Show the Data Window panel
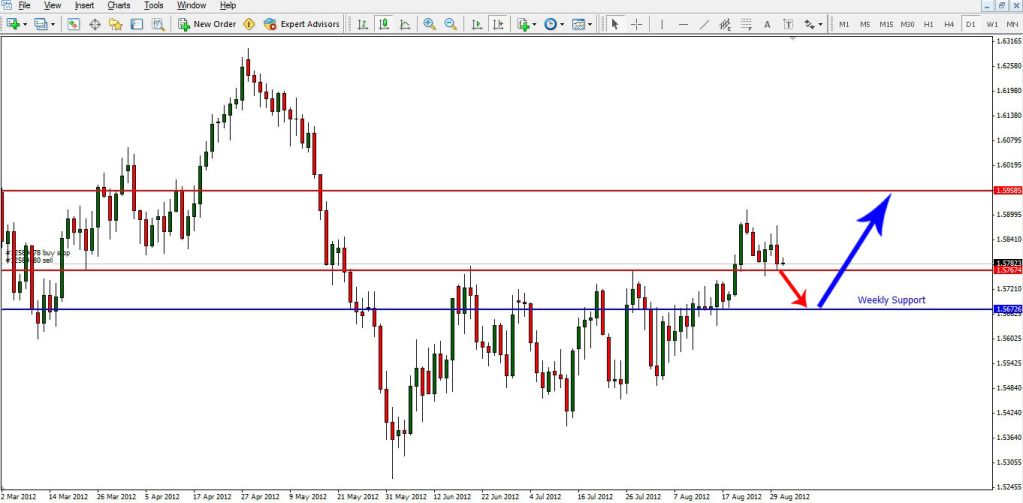 point(95,24)
